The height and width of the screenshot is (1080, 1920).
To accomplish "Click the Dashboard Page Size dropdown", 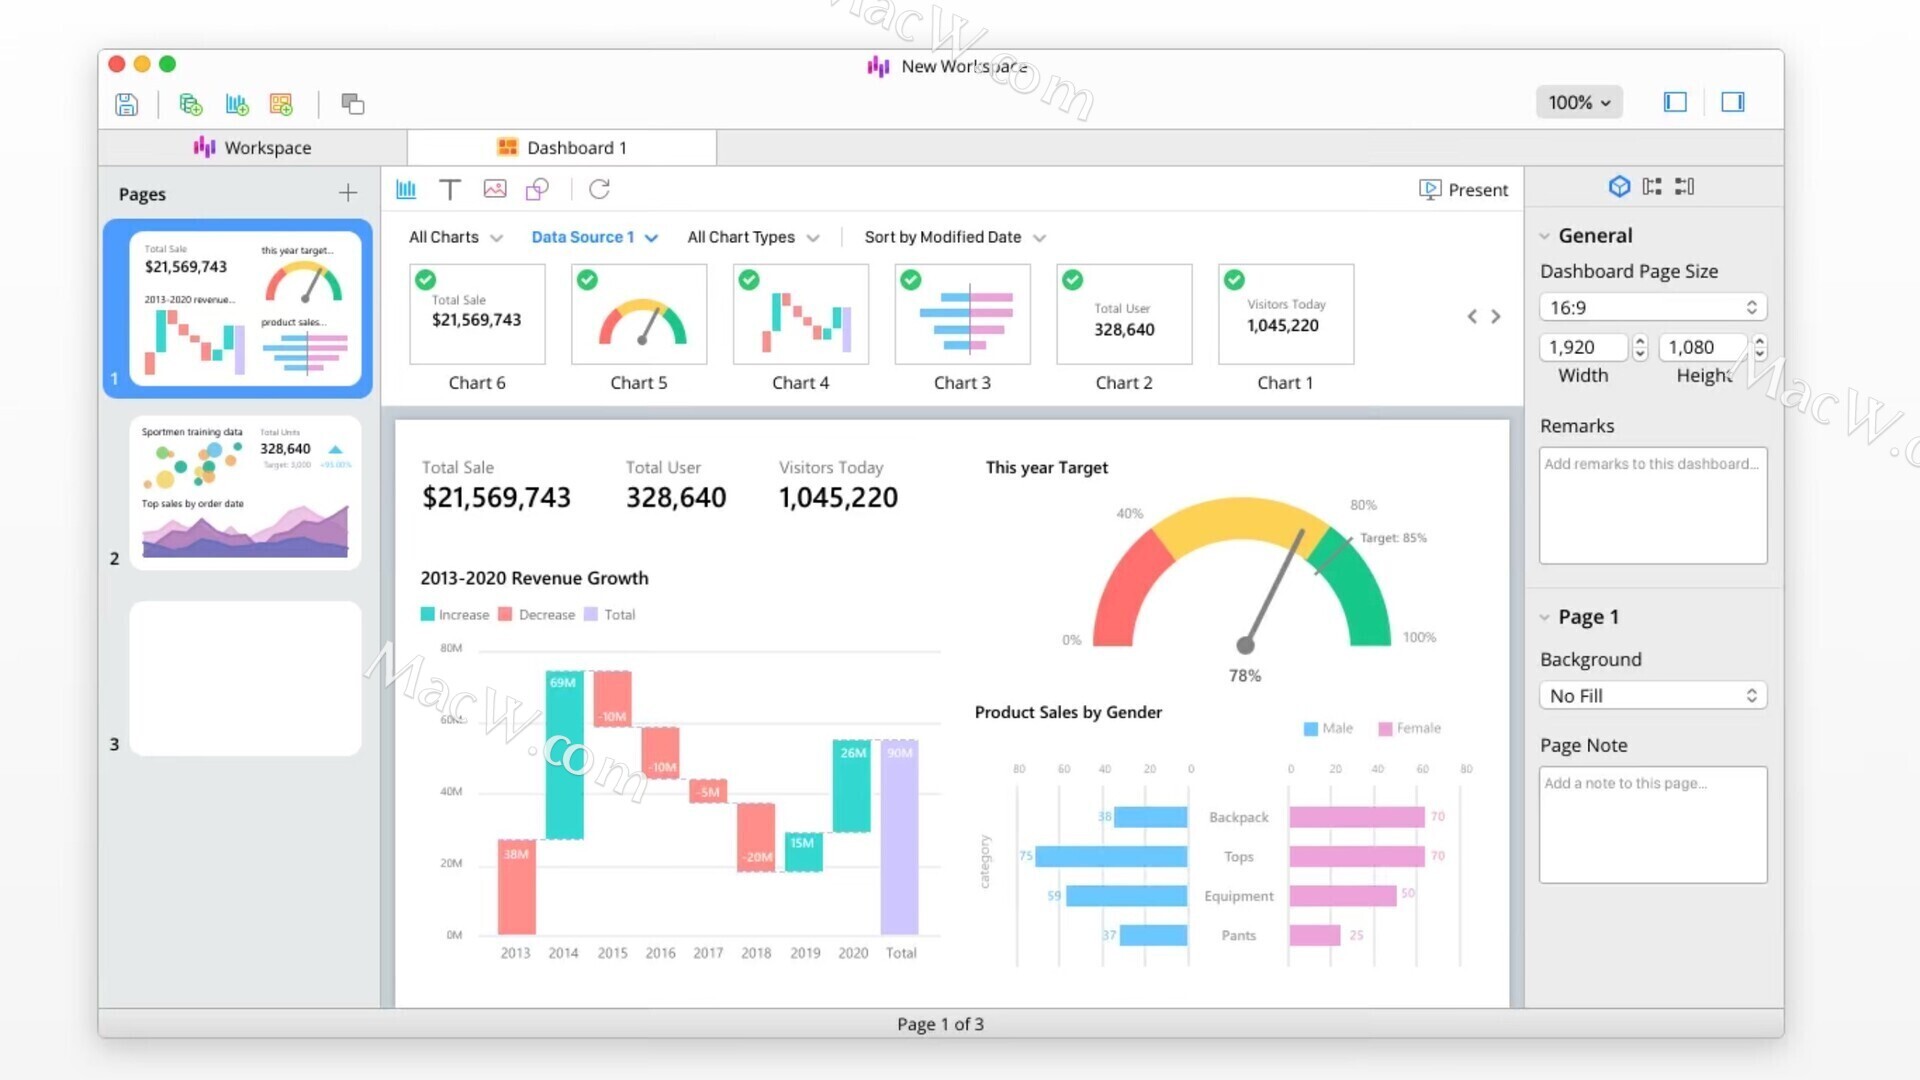I will pos(1652,306).
